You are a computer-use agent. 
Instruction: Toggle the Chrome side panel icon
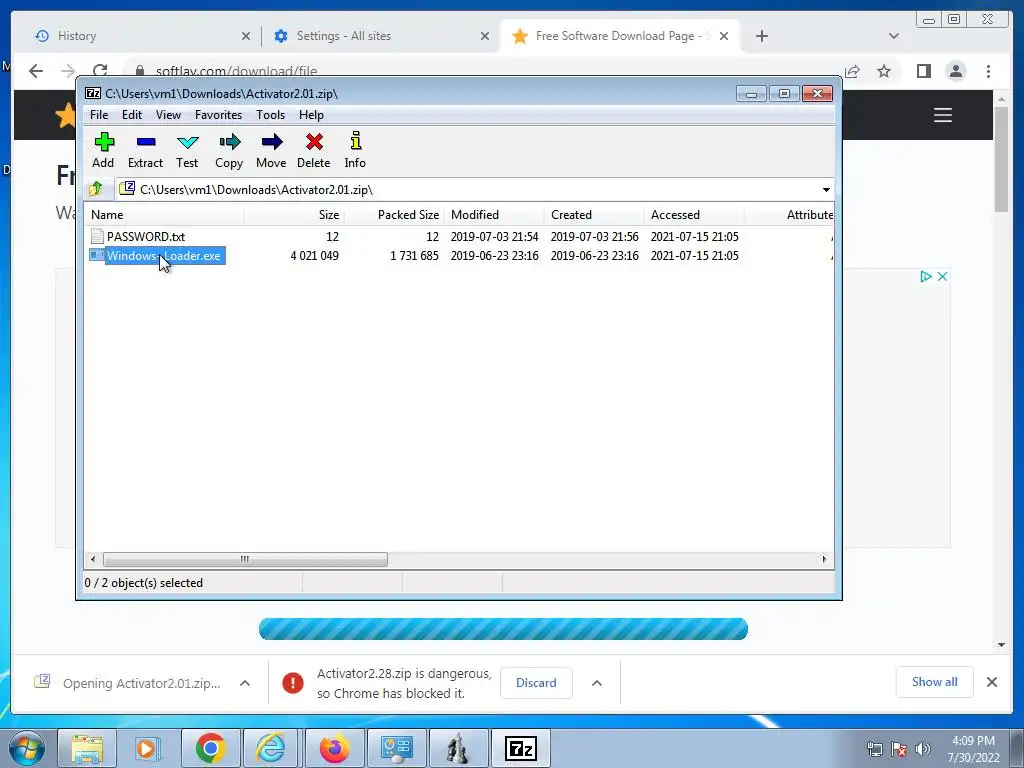(x=923, y=71)
